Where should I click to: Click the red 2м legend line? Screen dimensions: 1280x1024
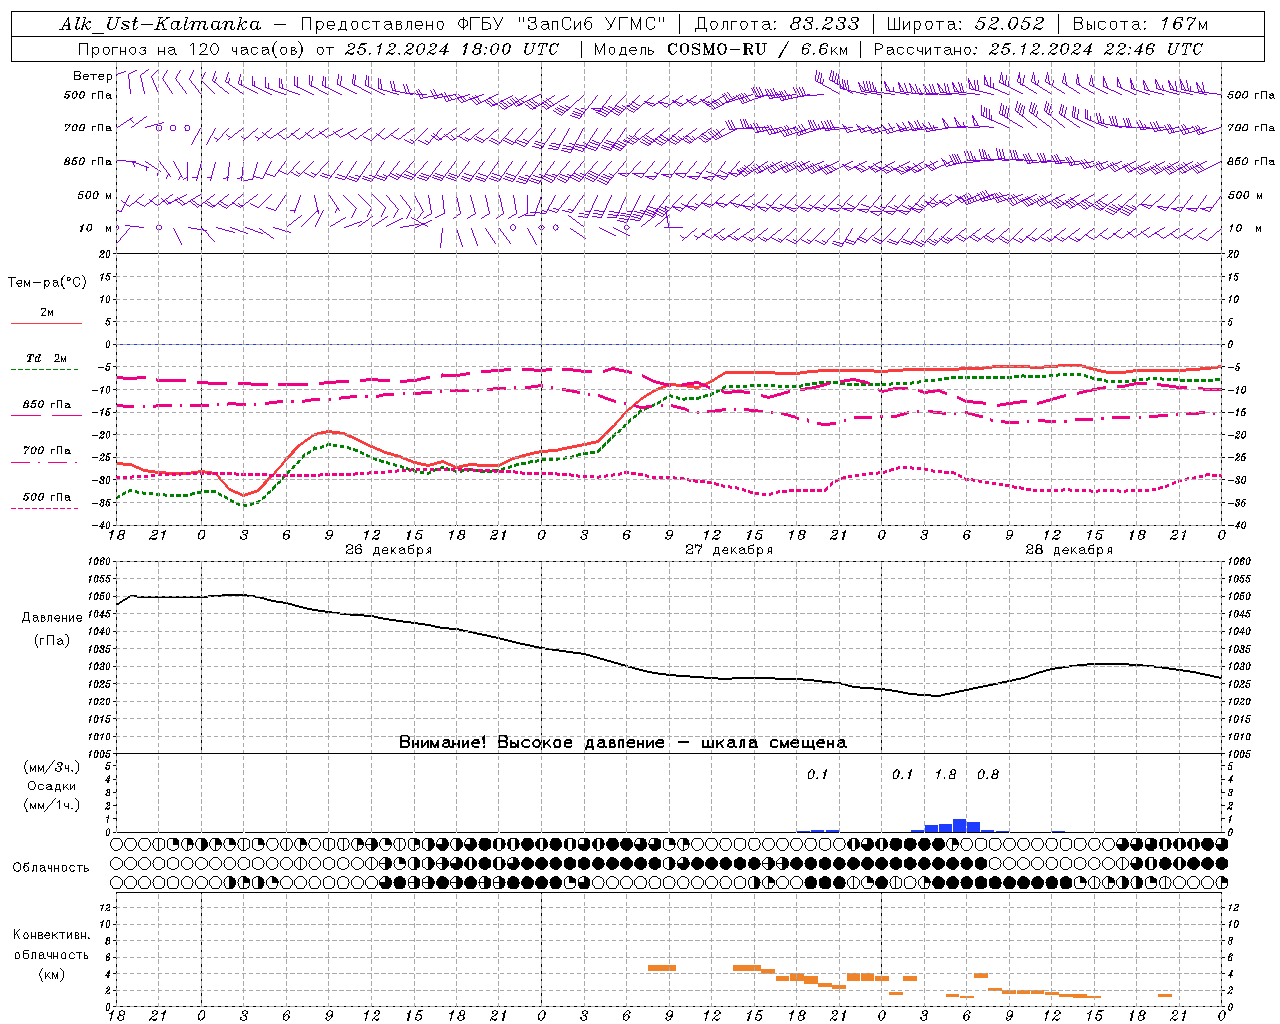click(46, 323)
